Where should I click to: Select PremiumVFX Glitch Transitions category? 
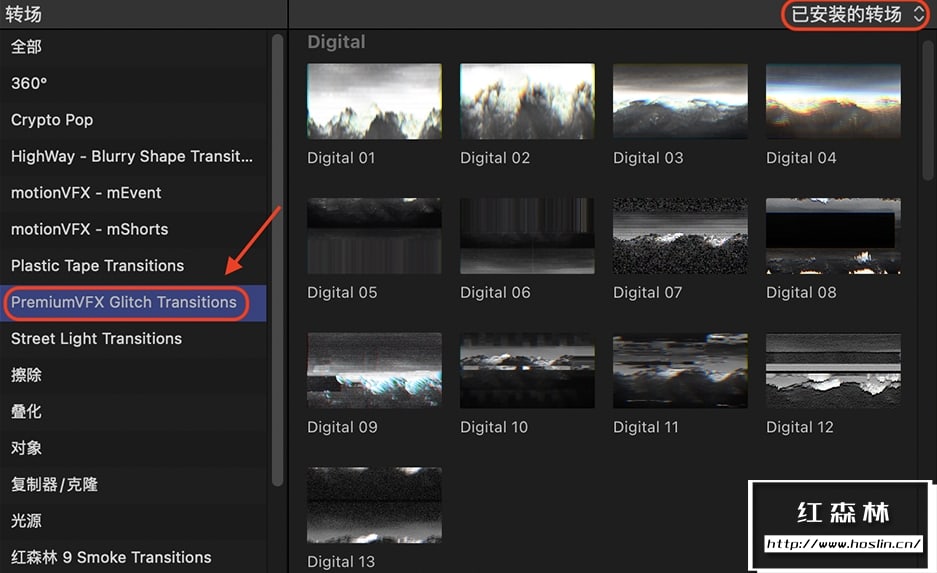pos(133,302)
